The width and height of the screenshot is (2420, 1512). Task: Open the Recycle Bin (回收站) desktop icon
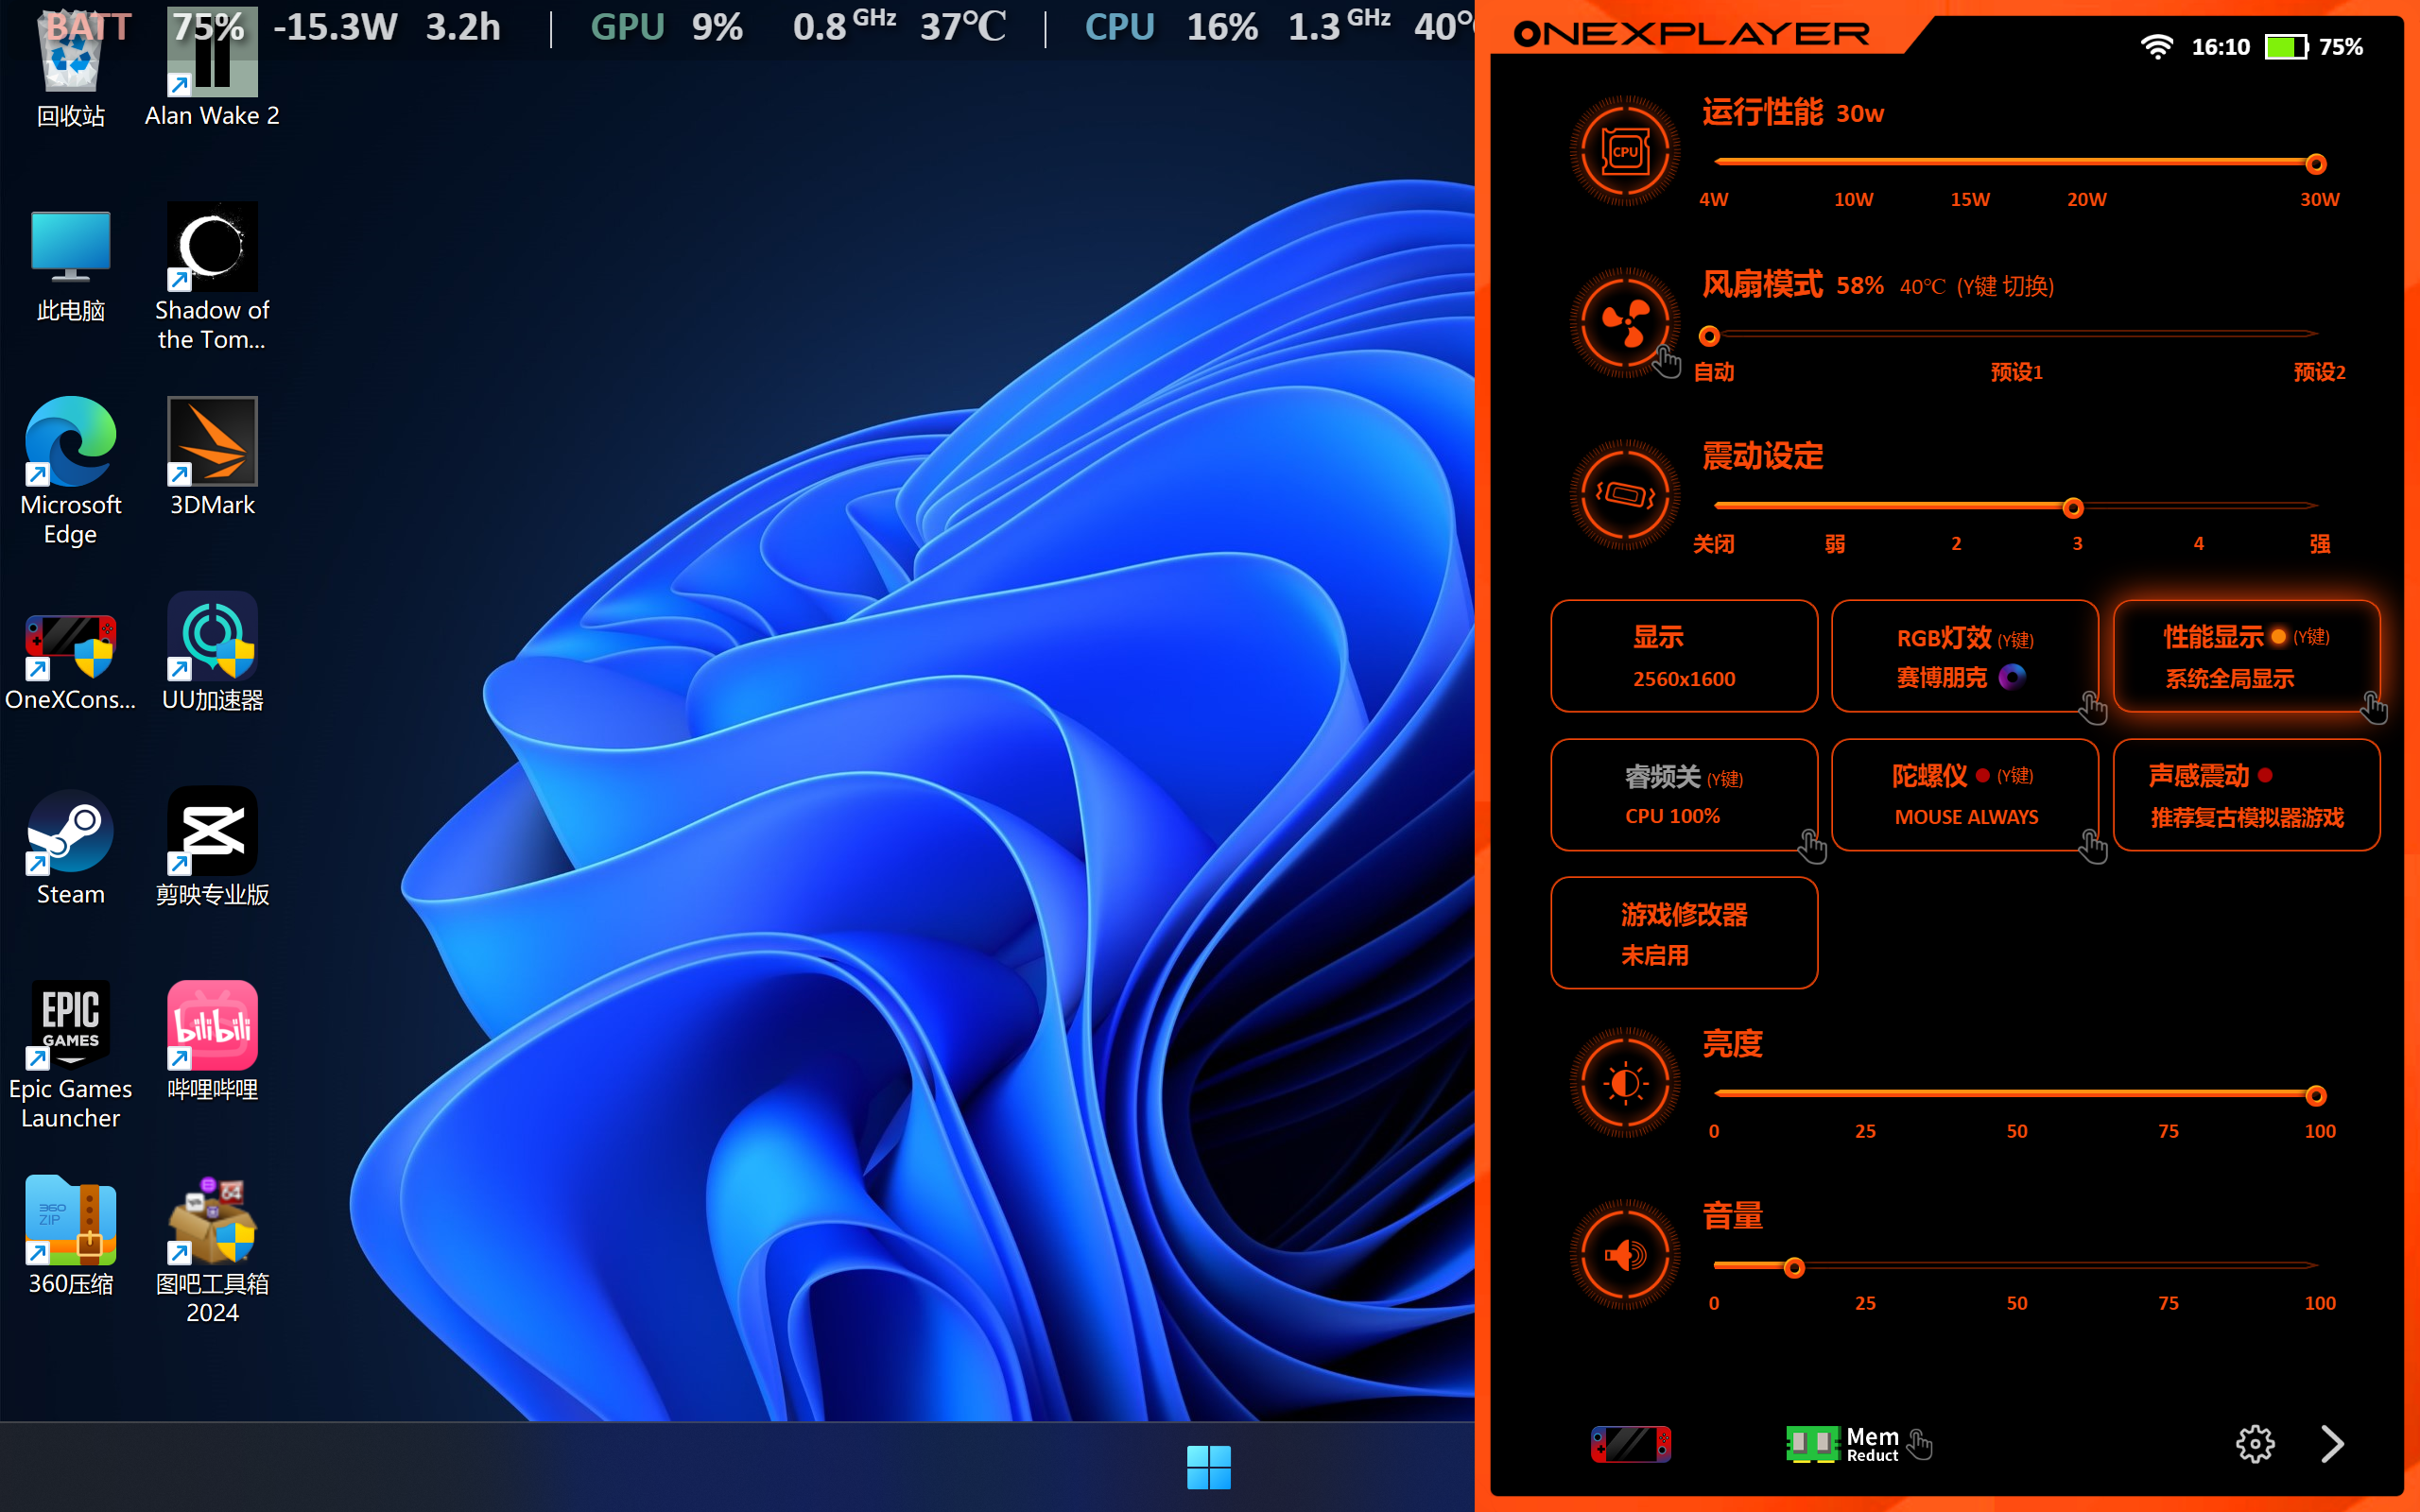pos(70,68)
